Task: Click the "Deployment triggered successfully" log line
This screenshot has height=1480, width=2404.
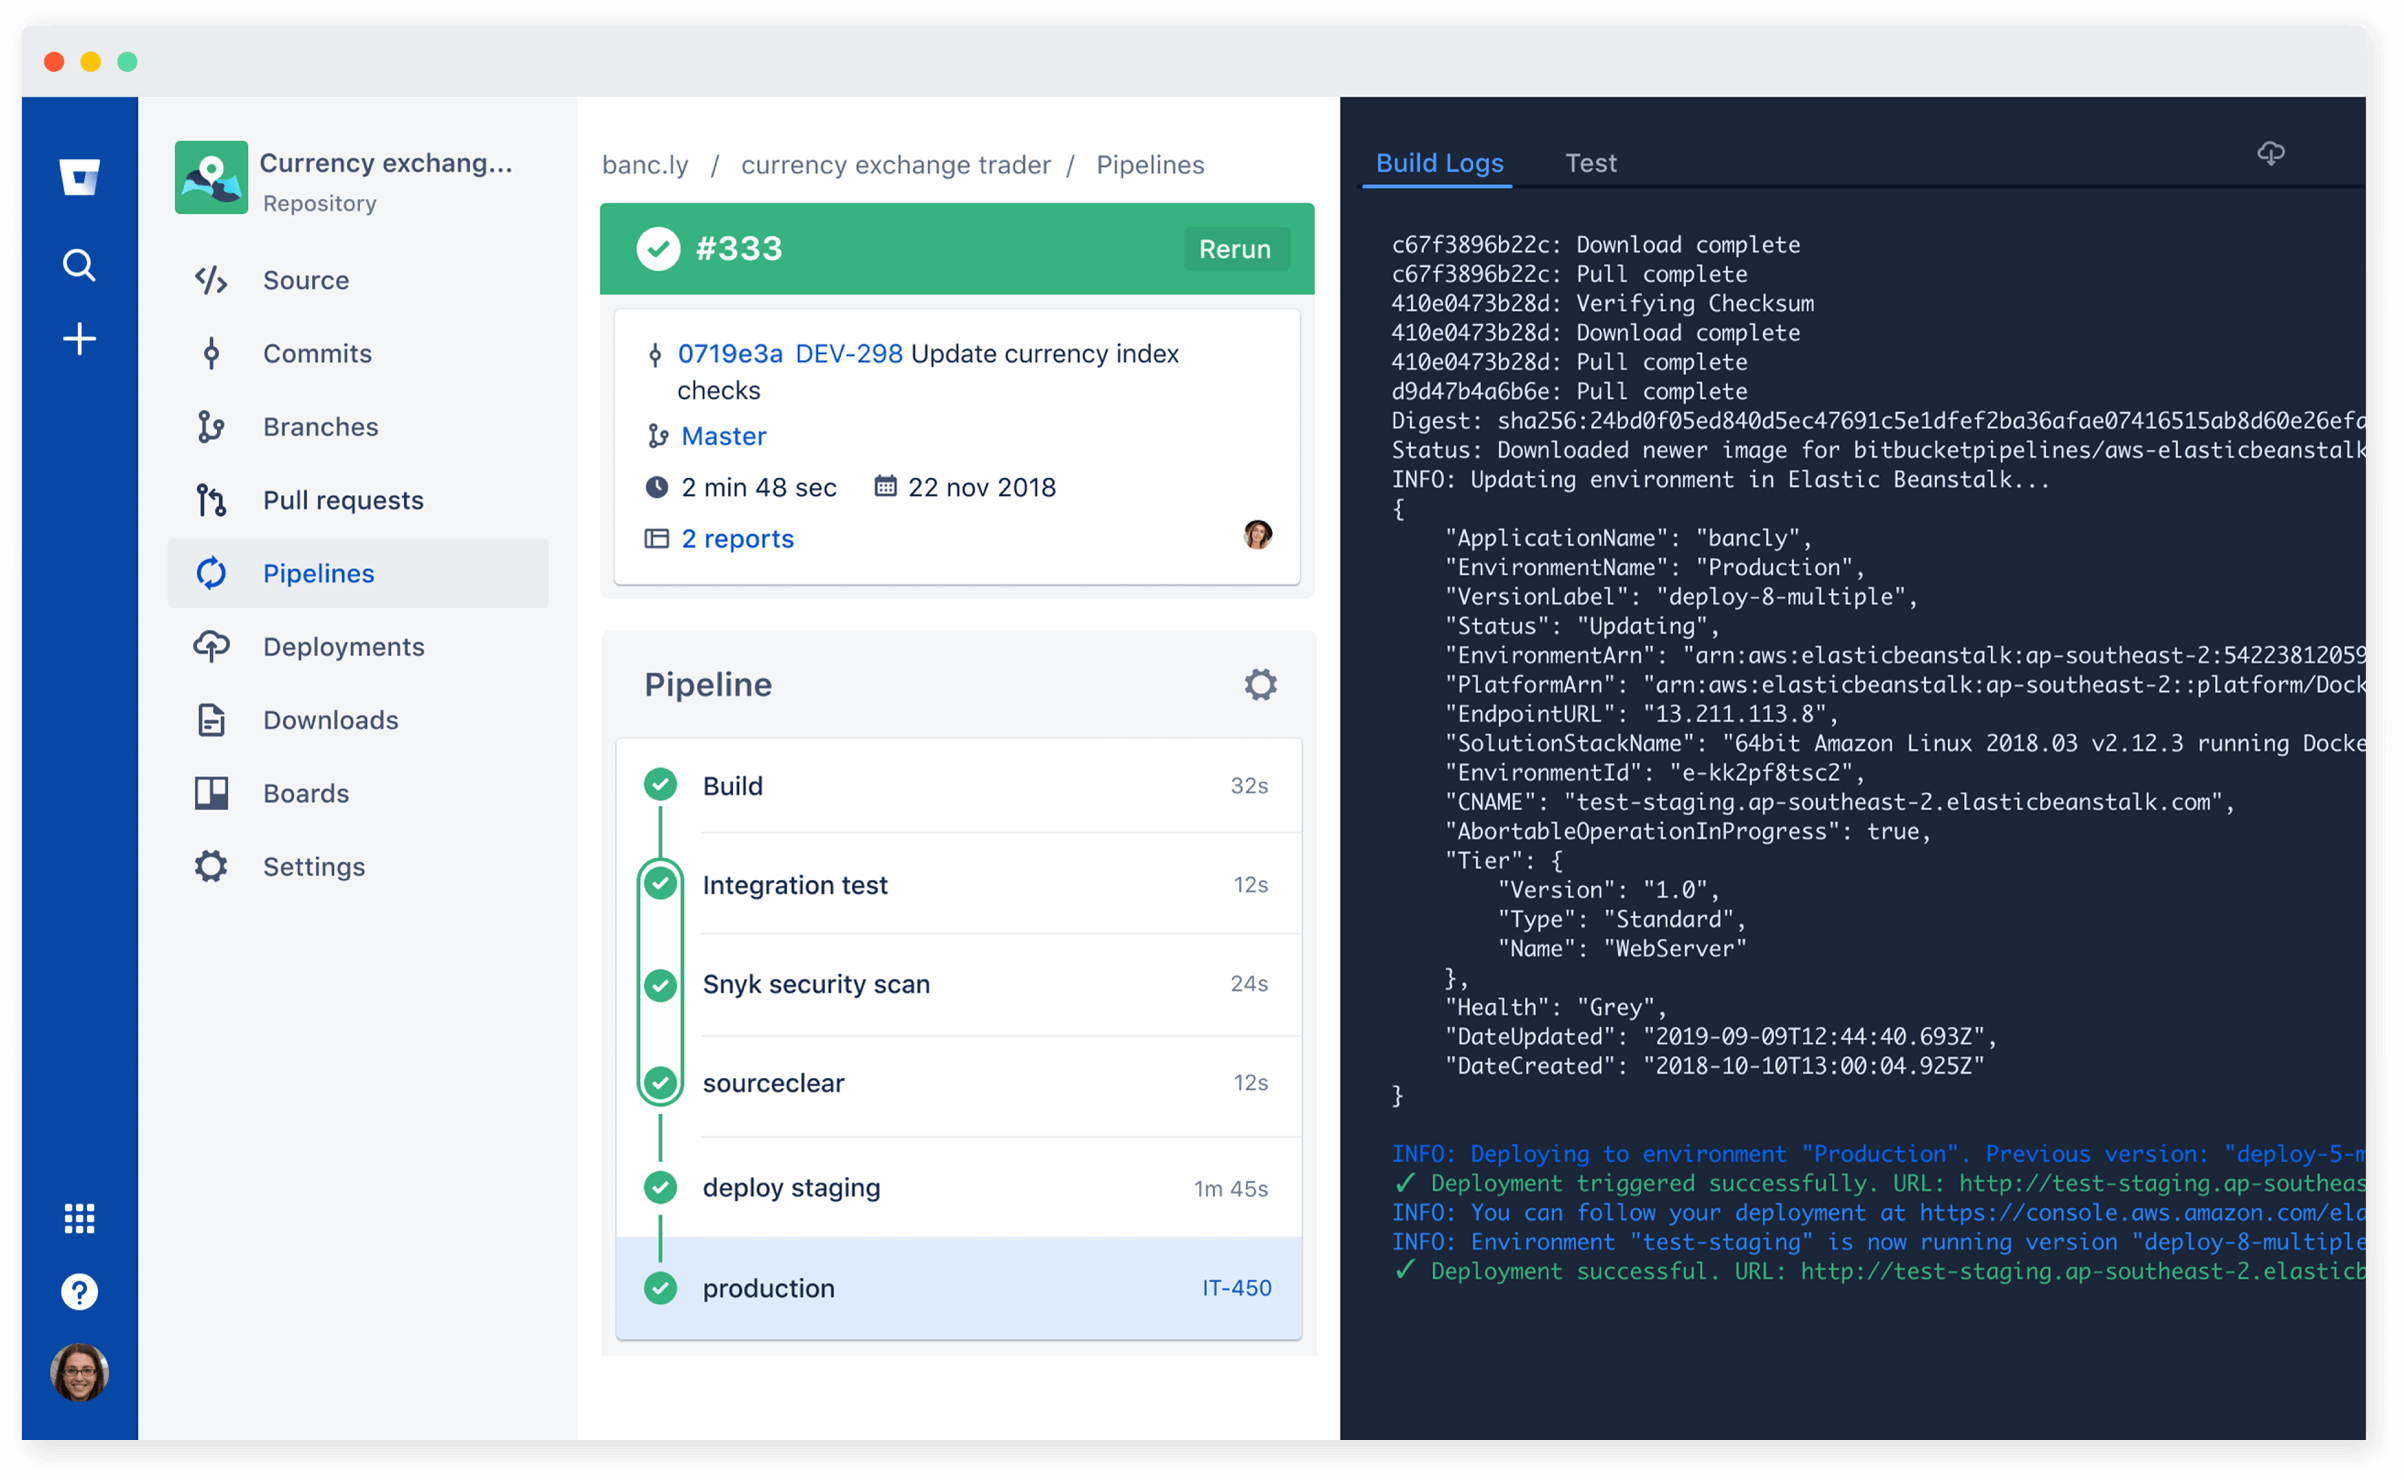Action: point(1878,1184)
